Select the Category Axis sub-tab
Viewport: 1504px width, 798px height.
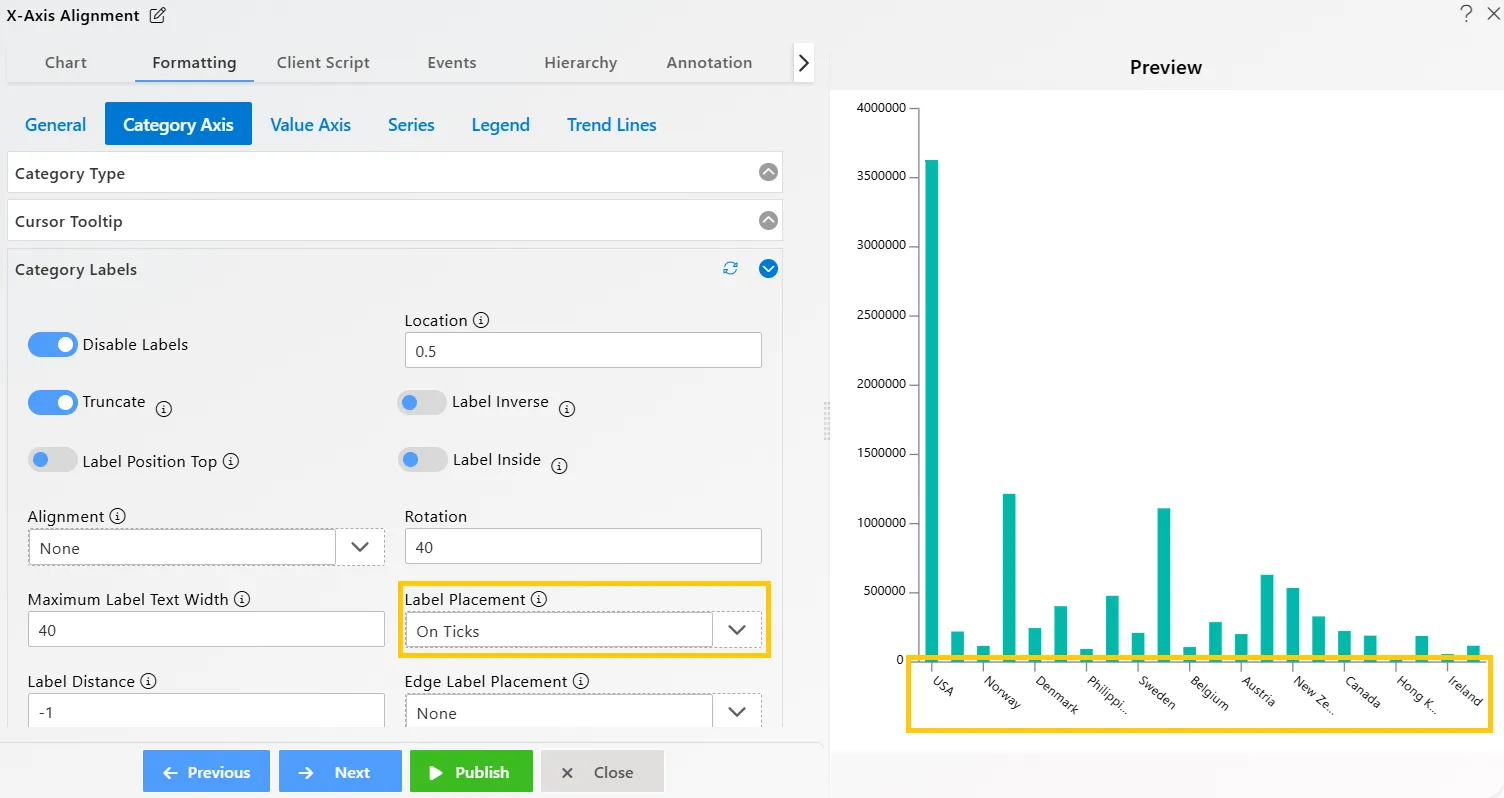(x=178, y=125)
